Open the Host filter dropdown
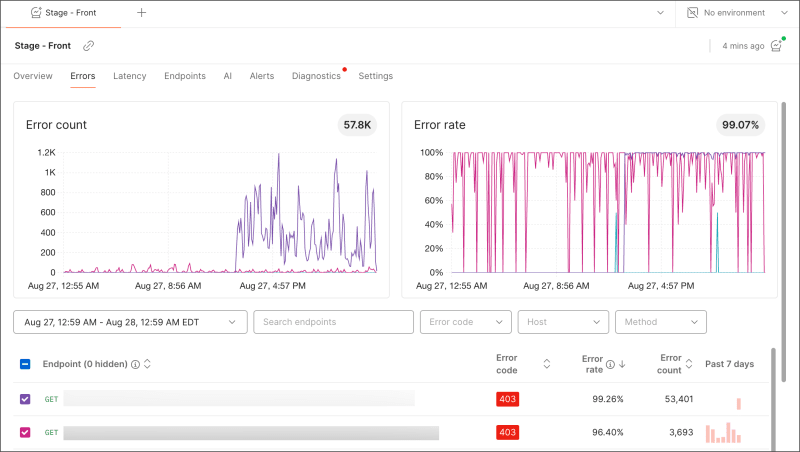Screen dimensions: 800x452 (563, 322)
